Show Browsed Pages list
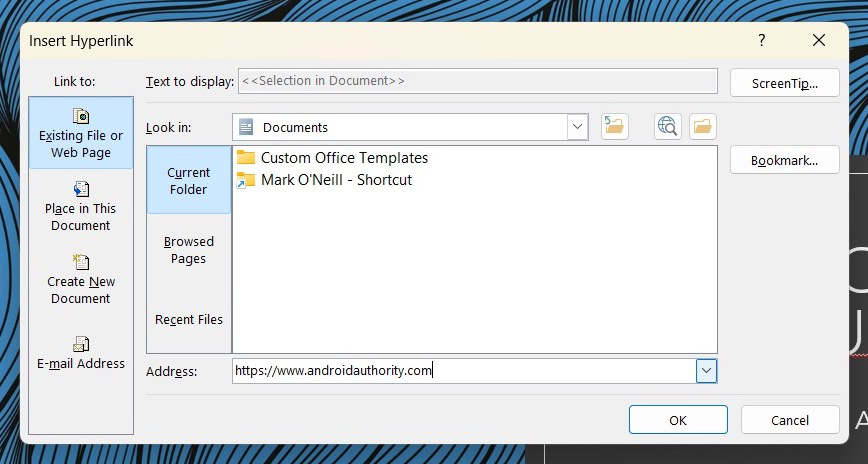The height and width of the screenshot is (464, 868). (189, 250)
